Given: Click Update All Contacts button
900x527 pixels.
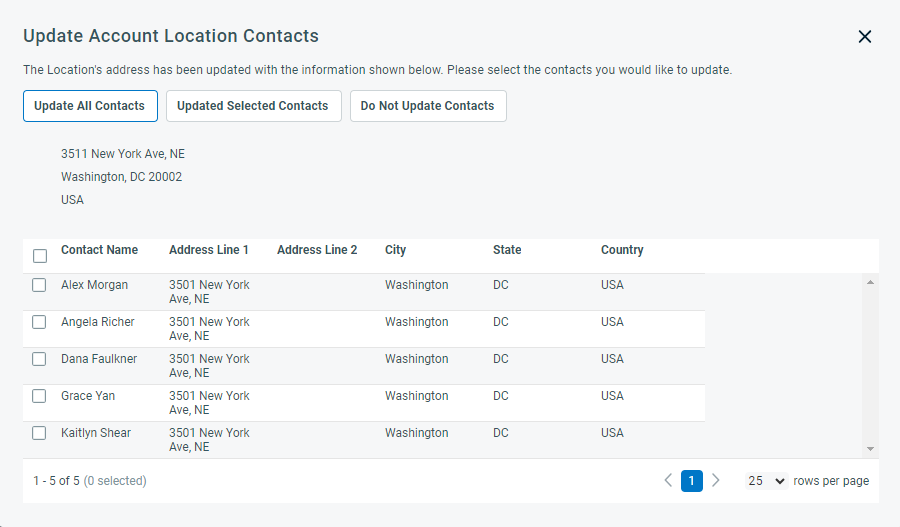Looking at the screenshot, I should tap(90, 106).
